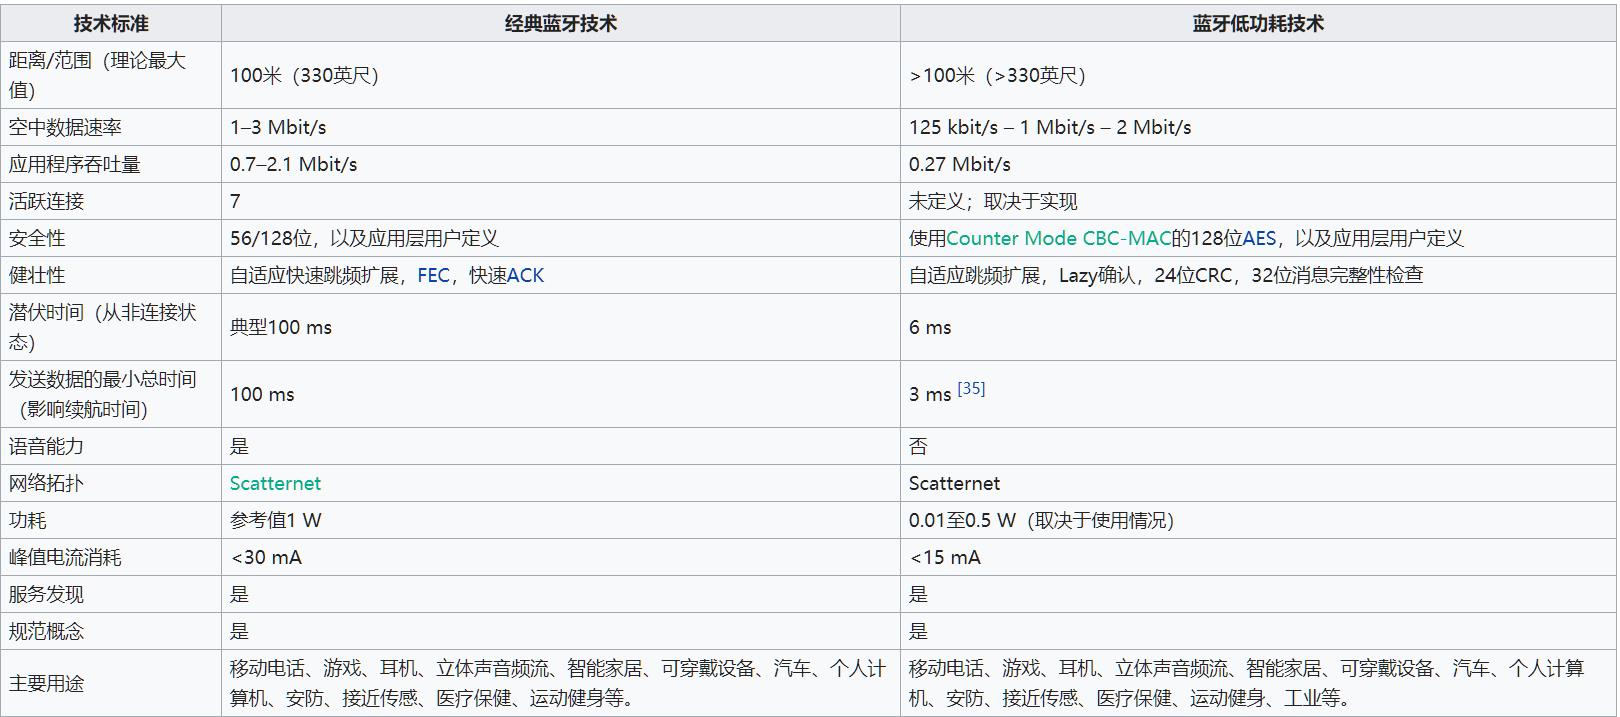Click the citation reference [35]
Screen dimensions: 1620x717
click(x=971, y=389)
